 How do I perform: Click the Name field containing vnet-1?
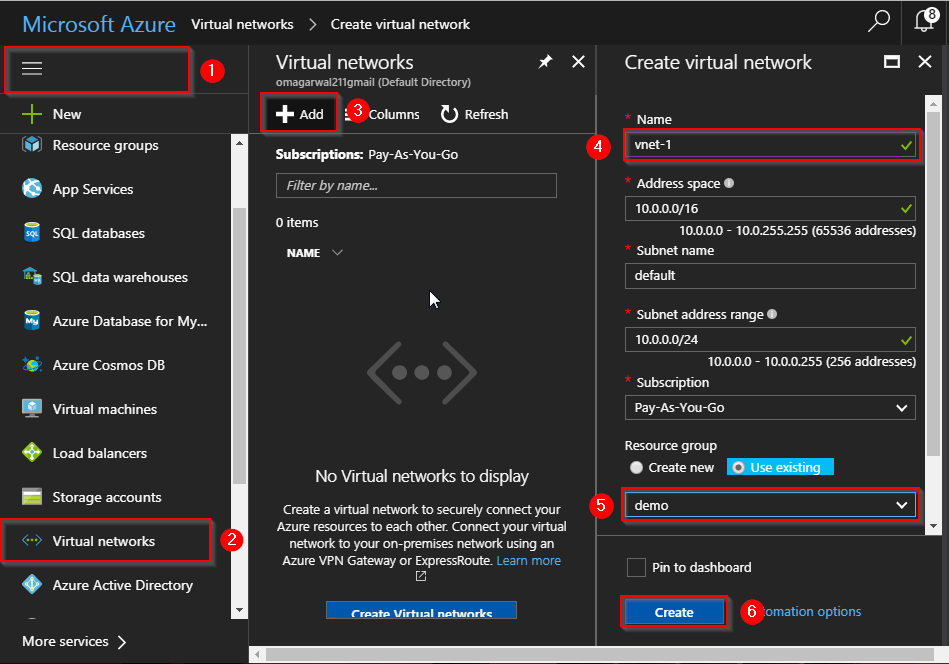pos(770,145)
